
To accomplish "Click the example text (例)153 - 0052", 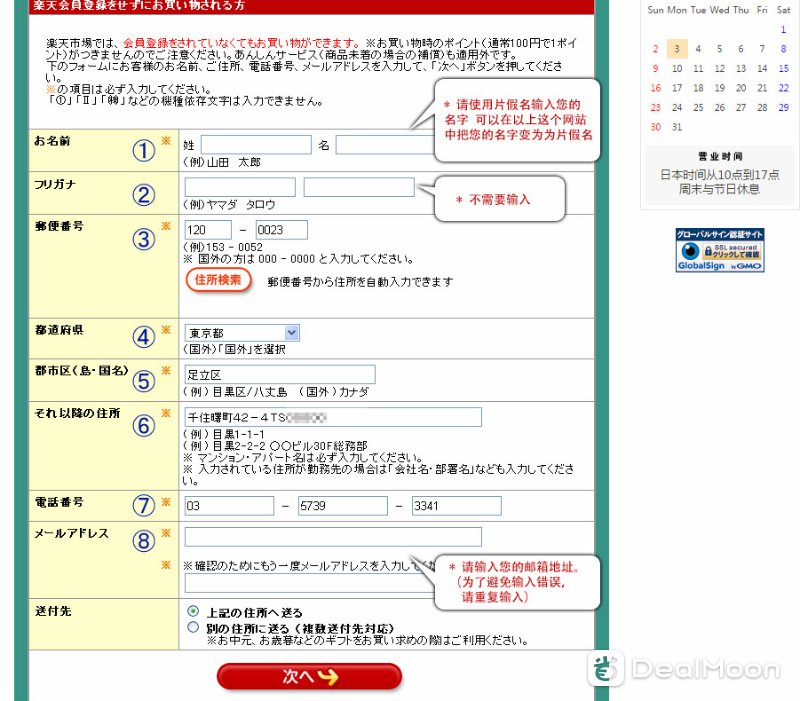I will [x=223, y=247].
